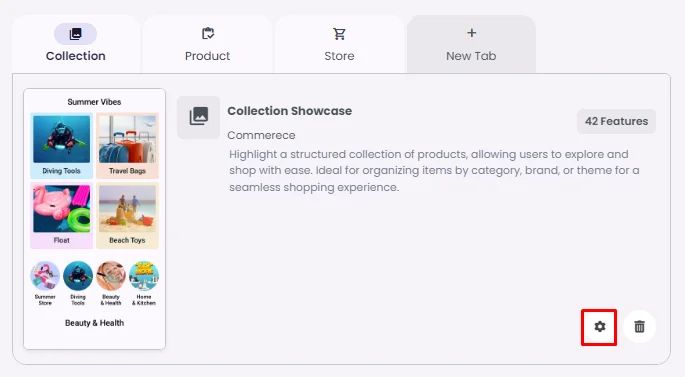This screenshot has width=685, height=377.
Task: Click the Commerece category label
Action: 261,135
